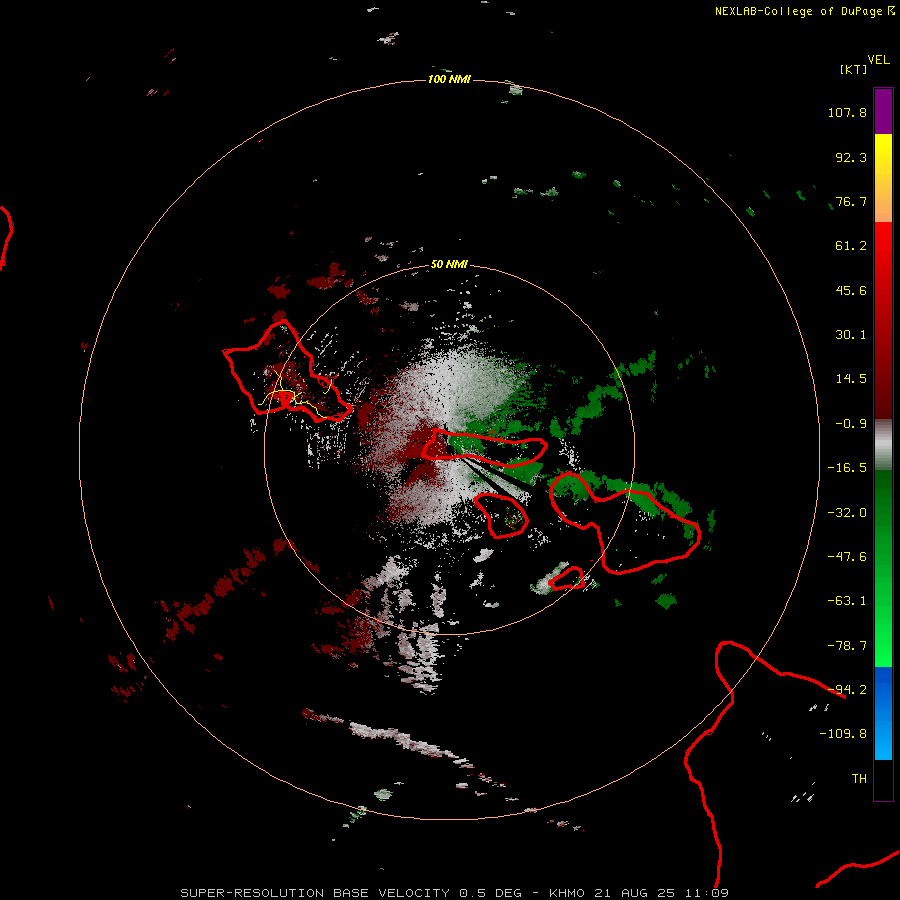The height and width of the screenshot is (900, 900).
Task: Click the Super-Resolution Base Velocity caption
Action: (455, 893)
